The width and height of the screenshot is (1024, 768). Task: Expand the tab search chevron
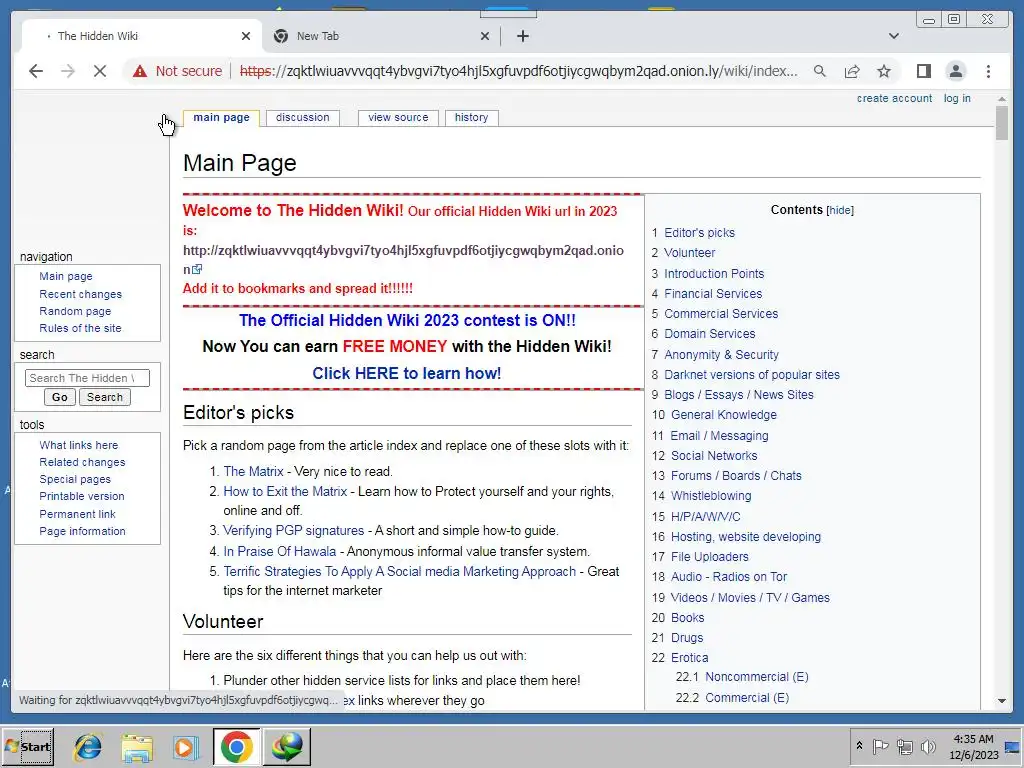coord(894,36)
